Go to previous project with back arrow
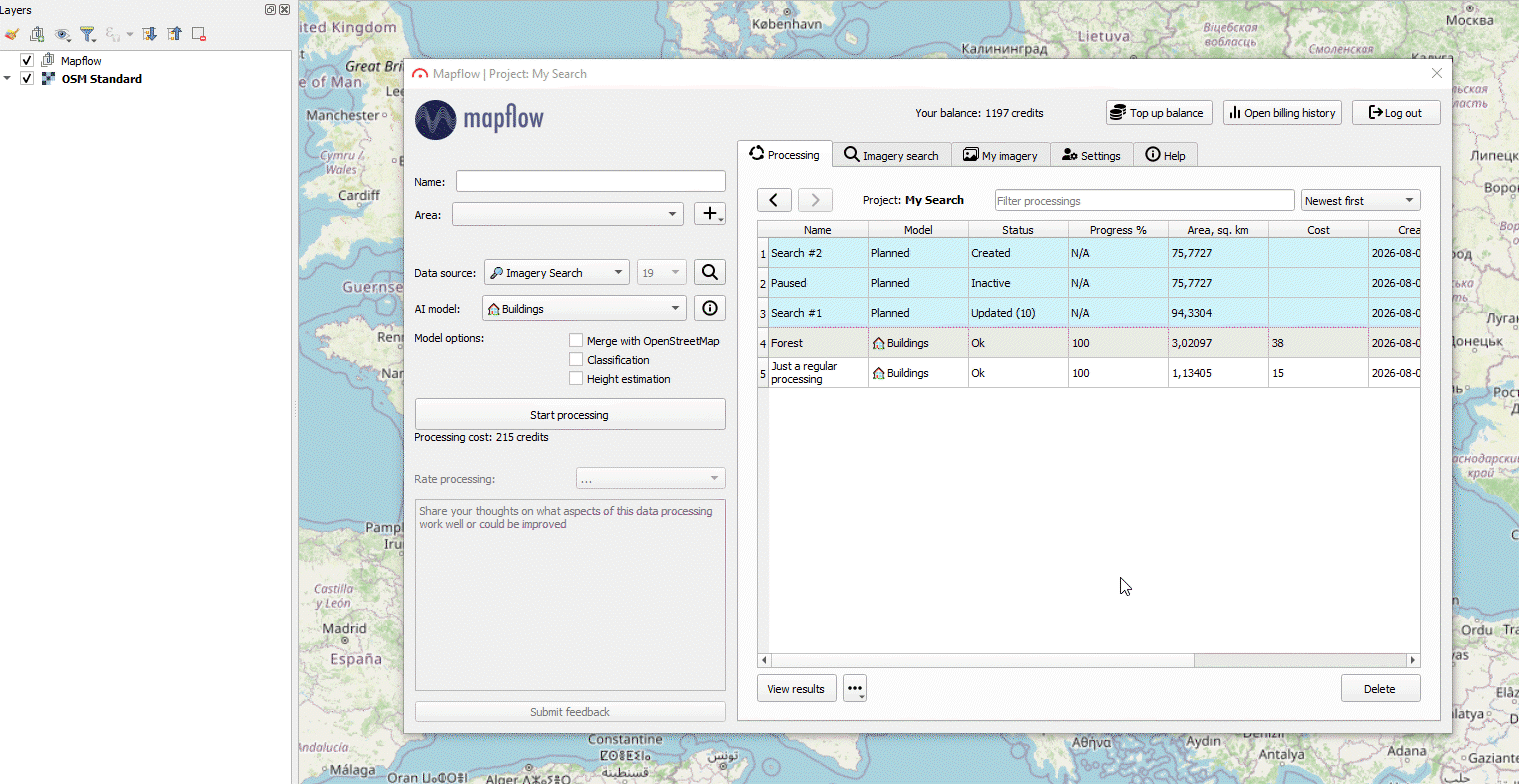 [774, 200]
